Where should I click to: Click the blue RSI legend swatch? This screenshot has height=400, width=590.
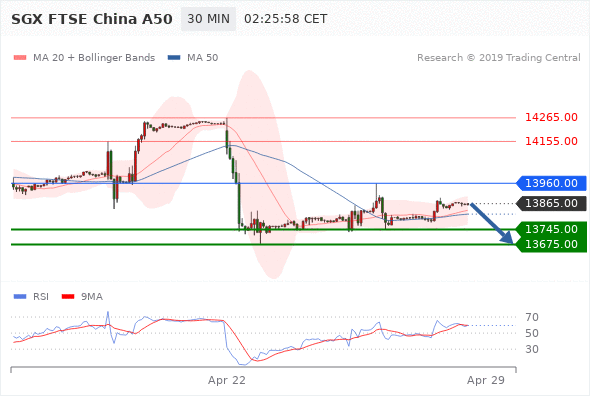click(x=20, y=297)
